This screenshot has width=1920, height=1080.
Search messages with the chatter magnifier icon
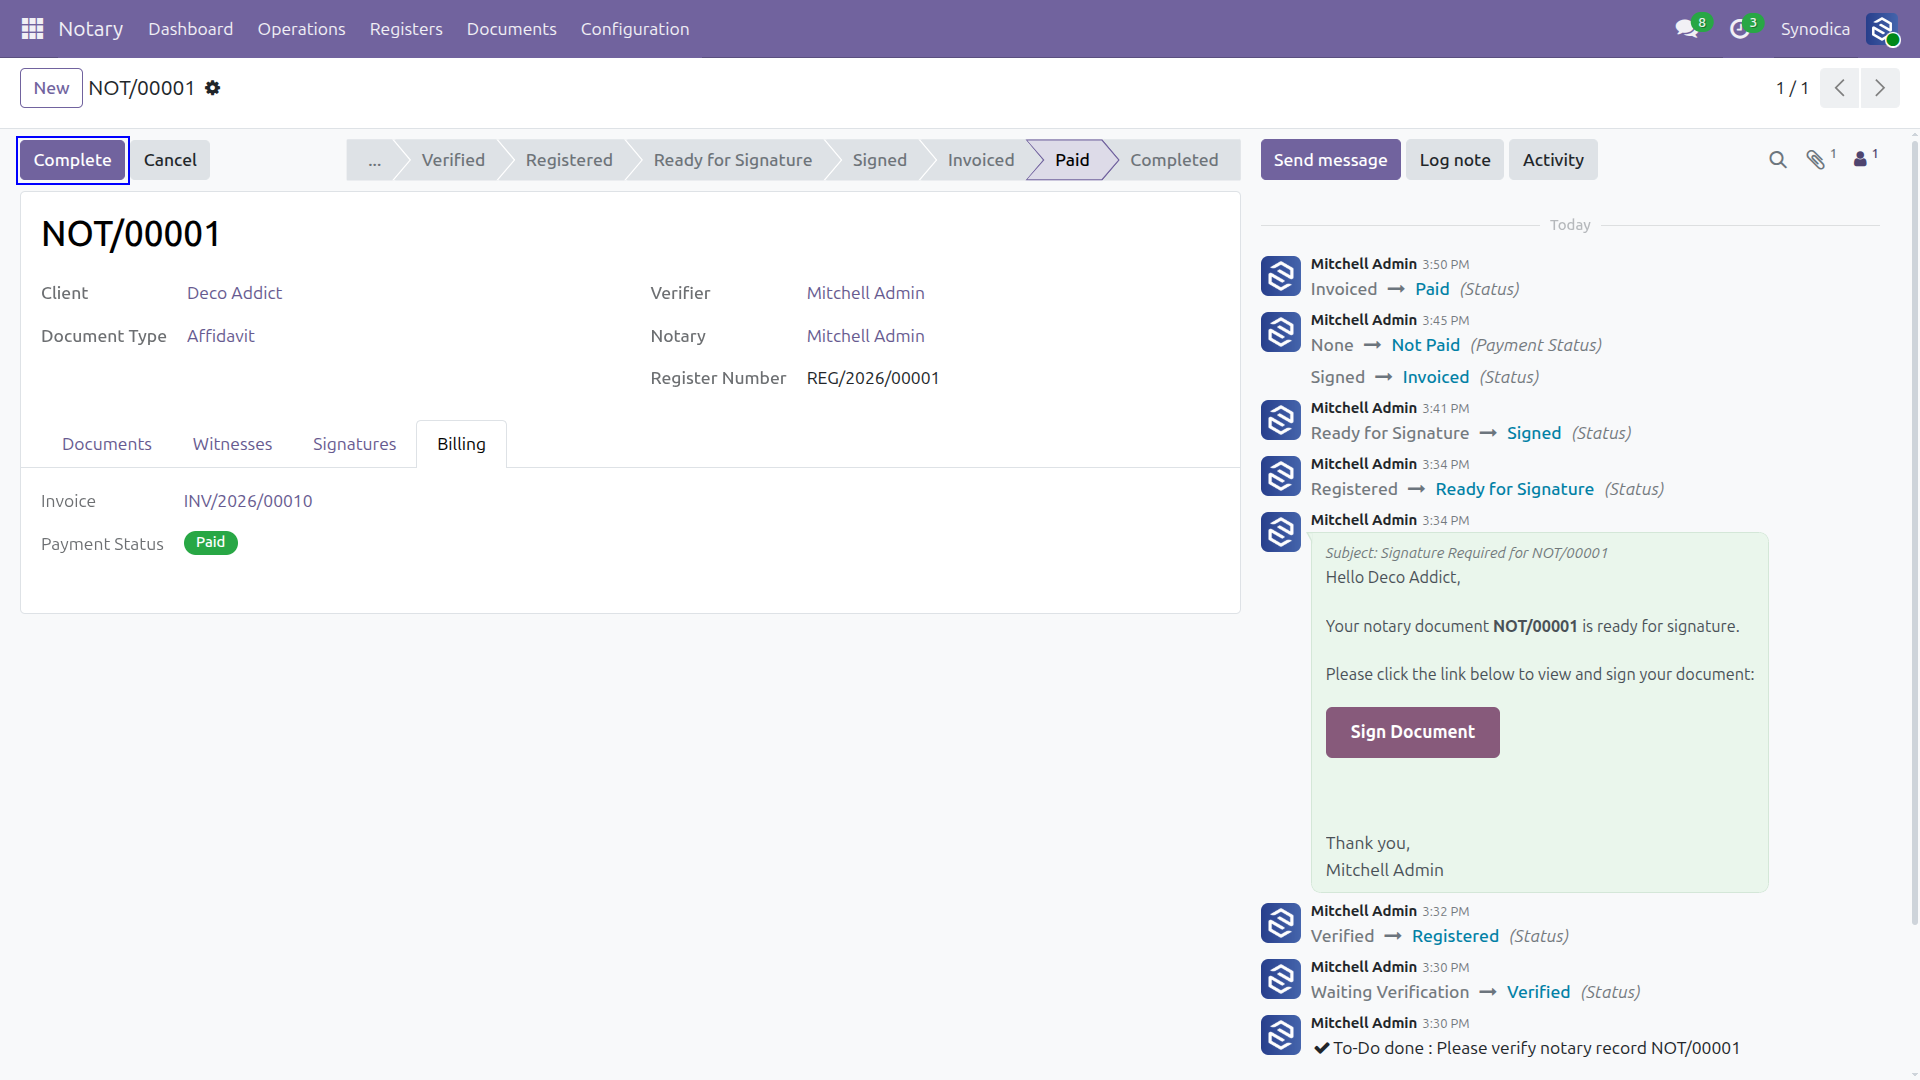1777,160
